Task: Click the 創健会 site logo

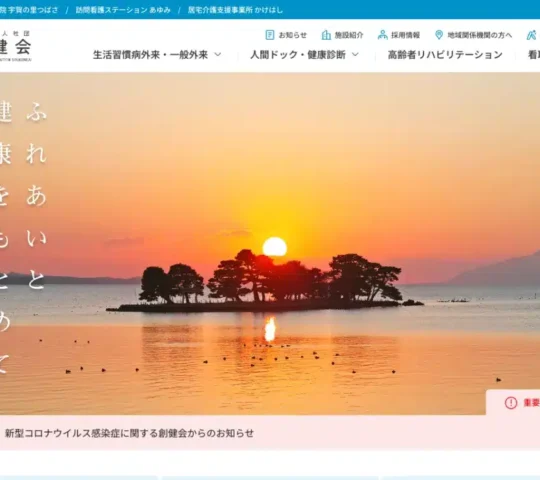Action: pos(15,46)
